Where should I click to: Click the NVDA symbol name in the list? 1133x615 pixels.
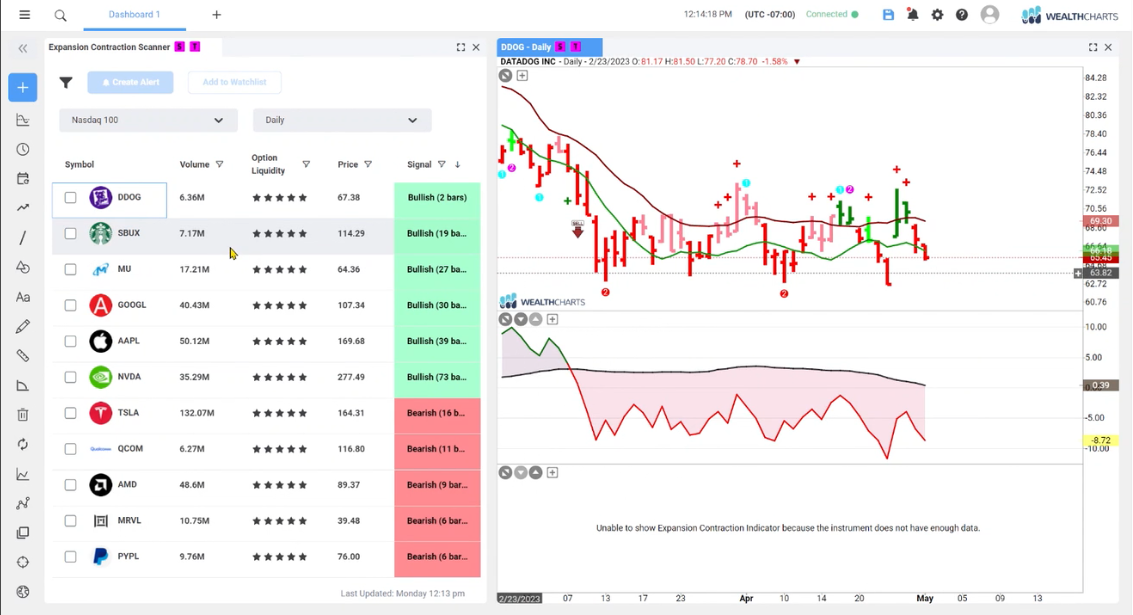click(129, 377)
